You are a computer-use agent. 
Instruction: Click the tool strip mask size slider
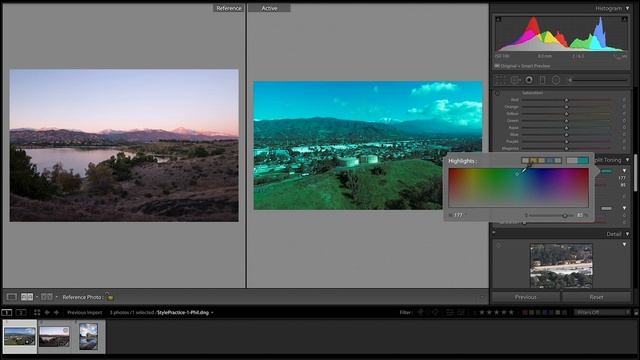point(599,80)
